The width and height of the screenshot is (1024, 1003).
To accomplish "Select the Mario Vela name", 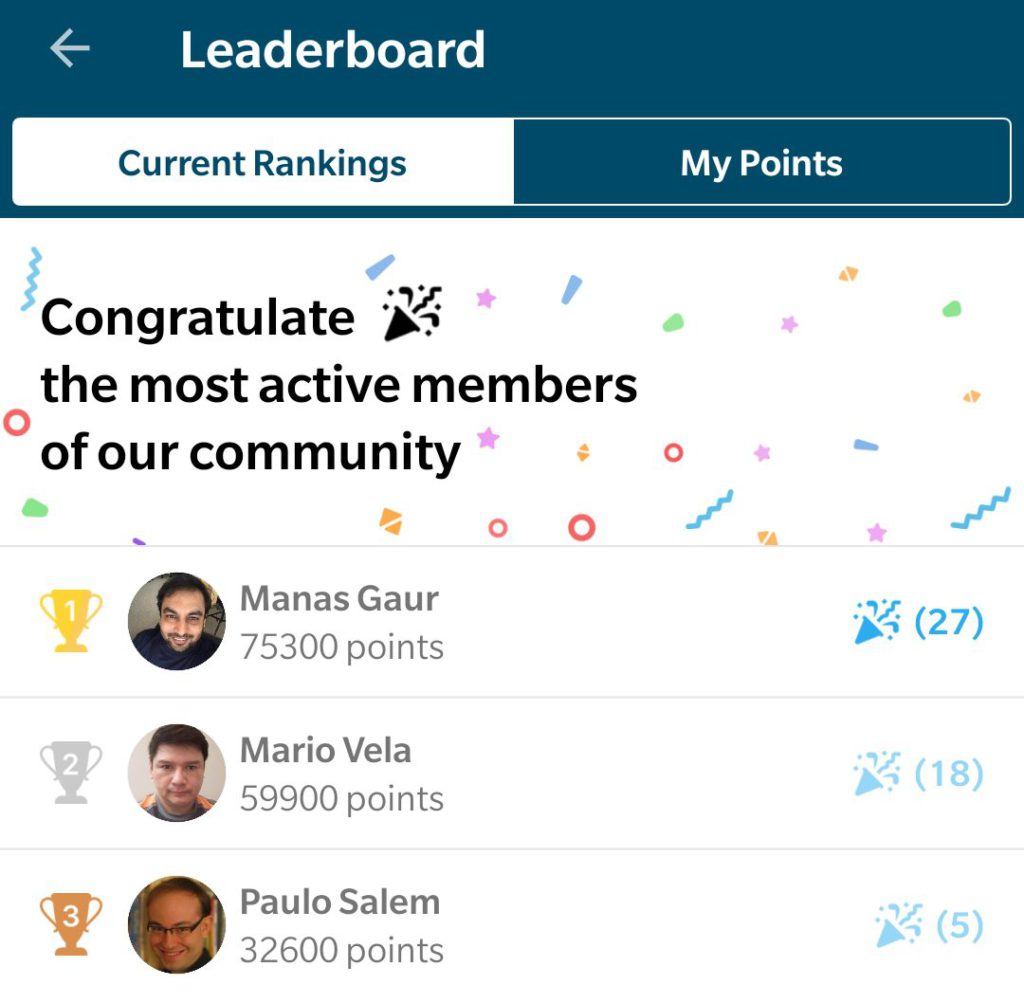I will coord(325,750).
